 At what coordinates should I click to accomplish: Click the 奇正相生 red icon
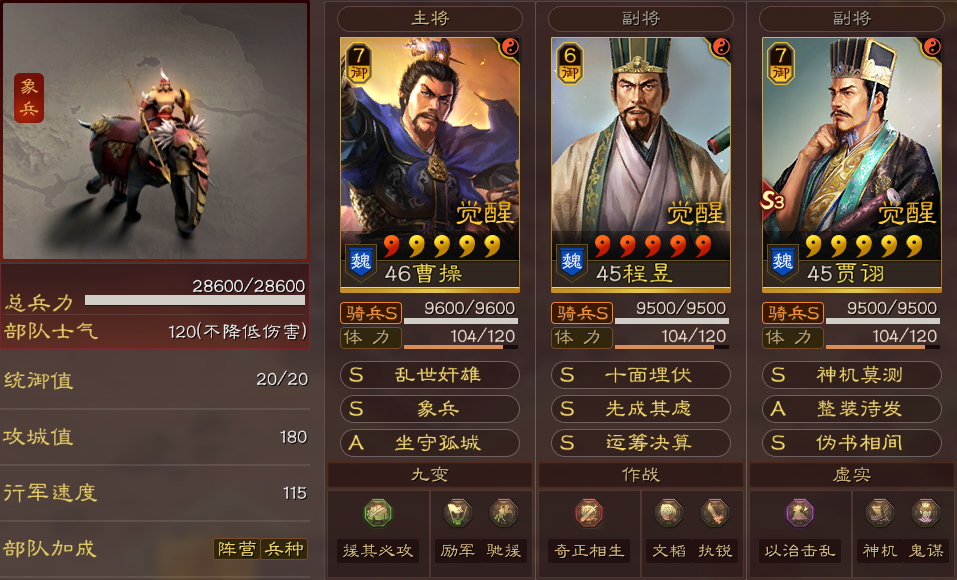pyautogui.click(x=588, y=513)
